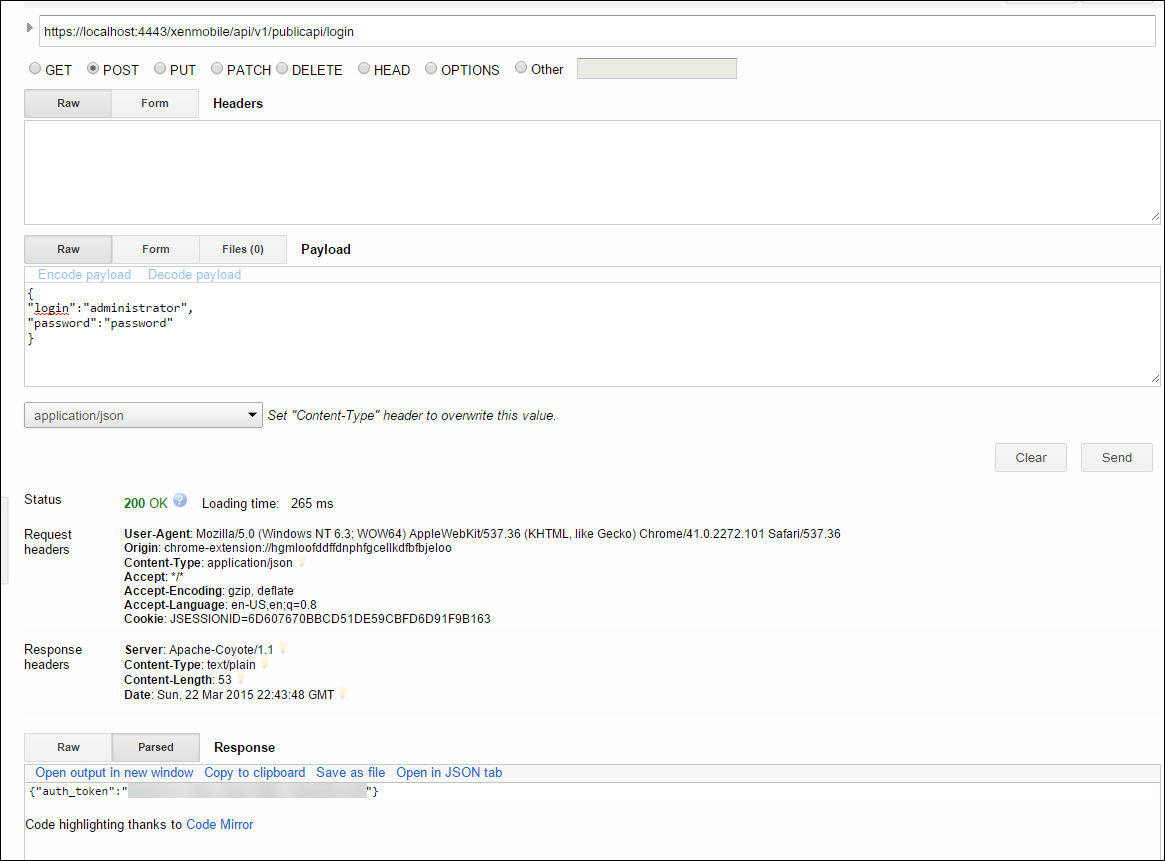The image size is (1165, 861).
Task: Select the PUT method radio button
Action: (x=160, y=70)
